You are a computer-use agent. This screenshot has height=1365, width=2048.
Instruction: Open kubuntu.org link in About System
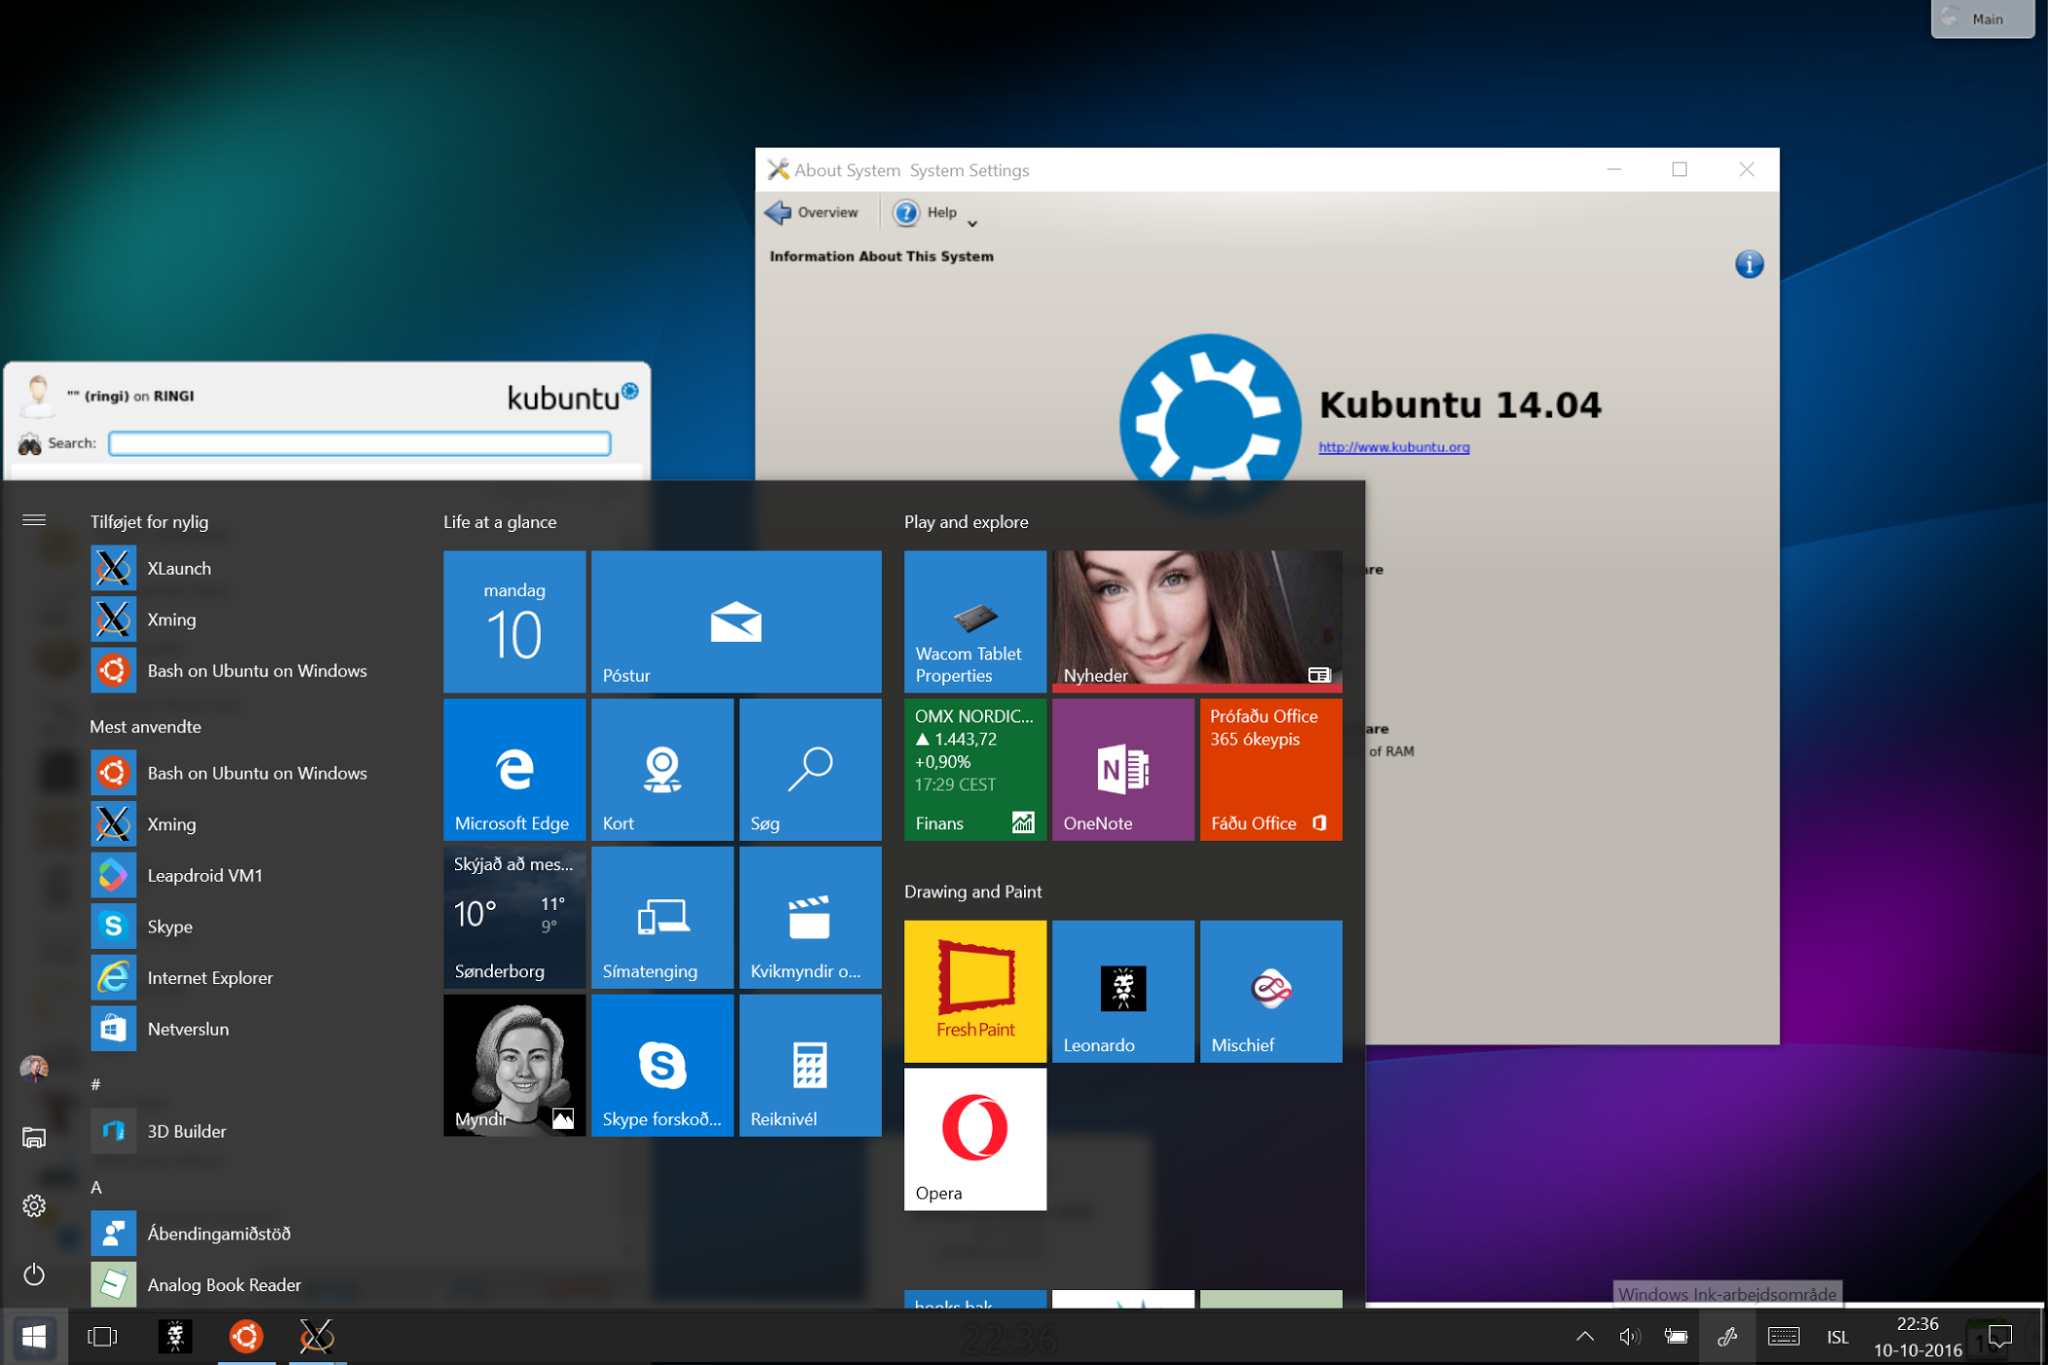[x=1394, y=447]
